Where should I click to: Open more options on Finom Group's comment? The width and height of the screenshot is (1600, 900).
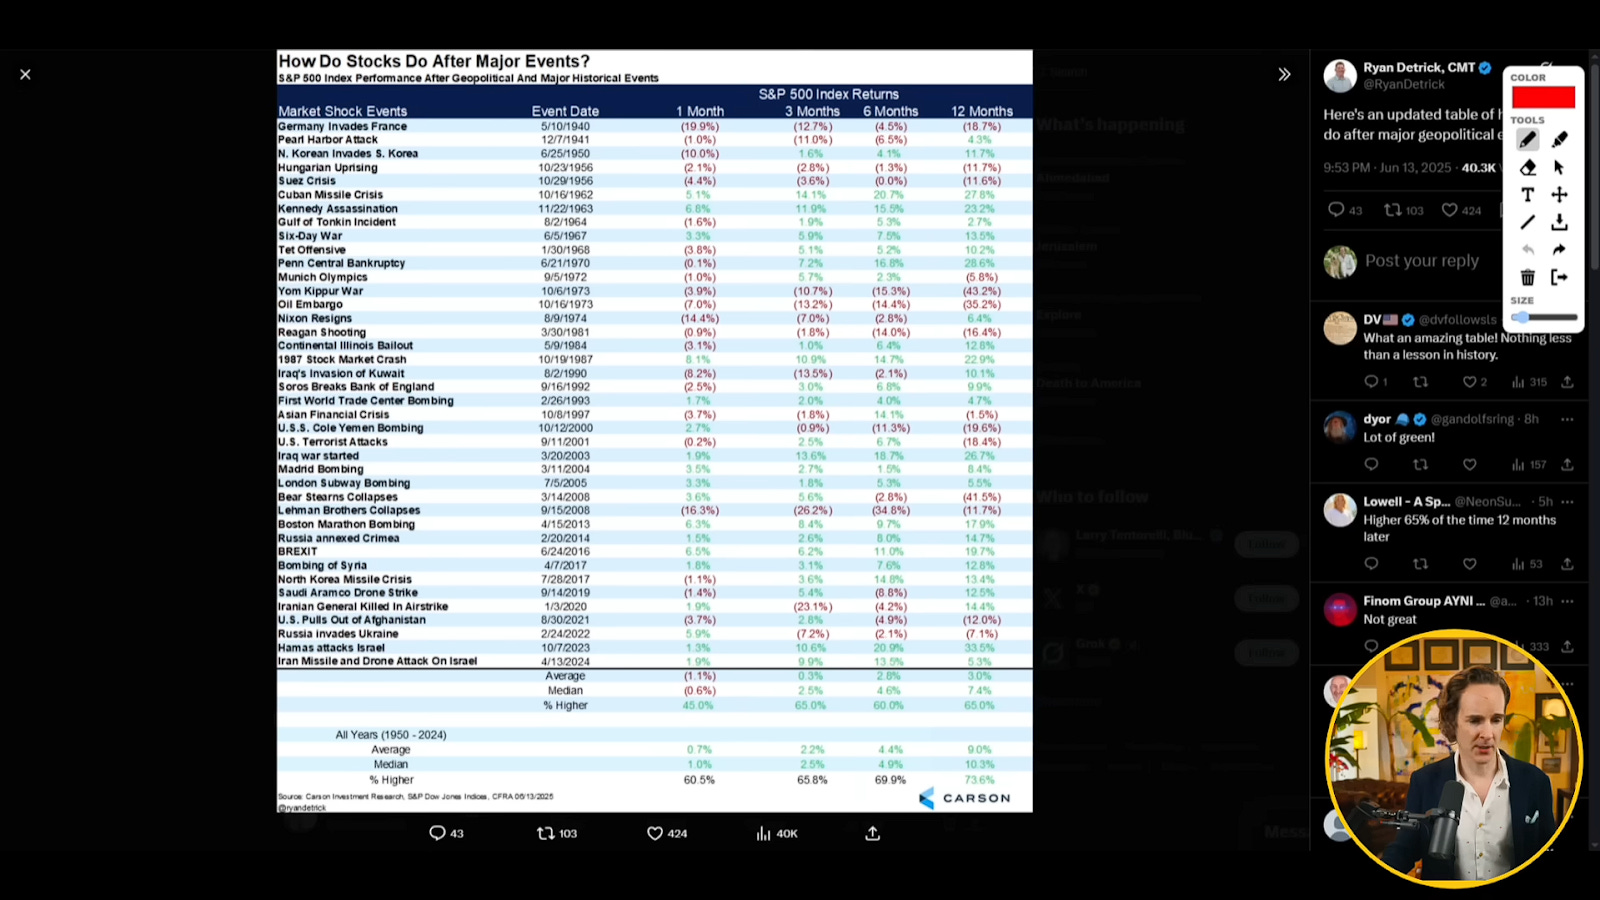coord(1567,601)
